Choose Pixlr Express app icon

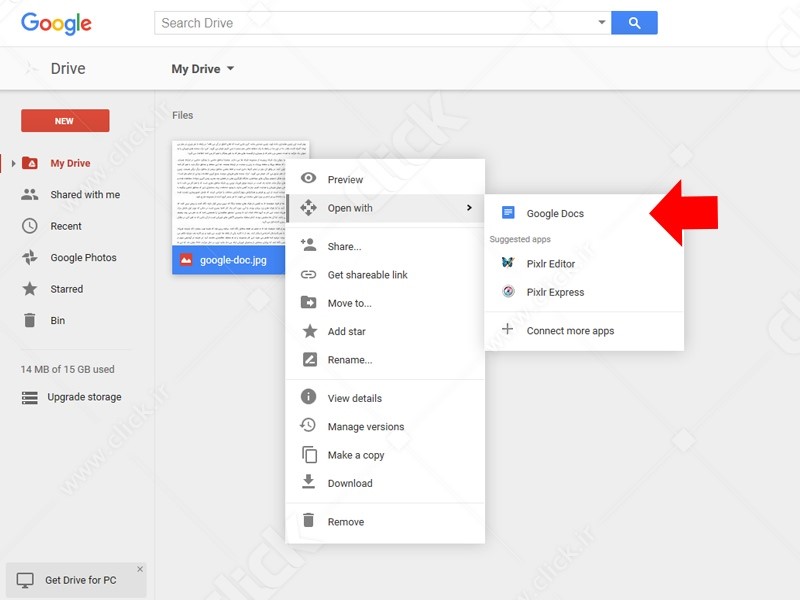(x=508, y=292)
